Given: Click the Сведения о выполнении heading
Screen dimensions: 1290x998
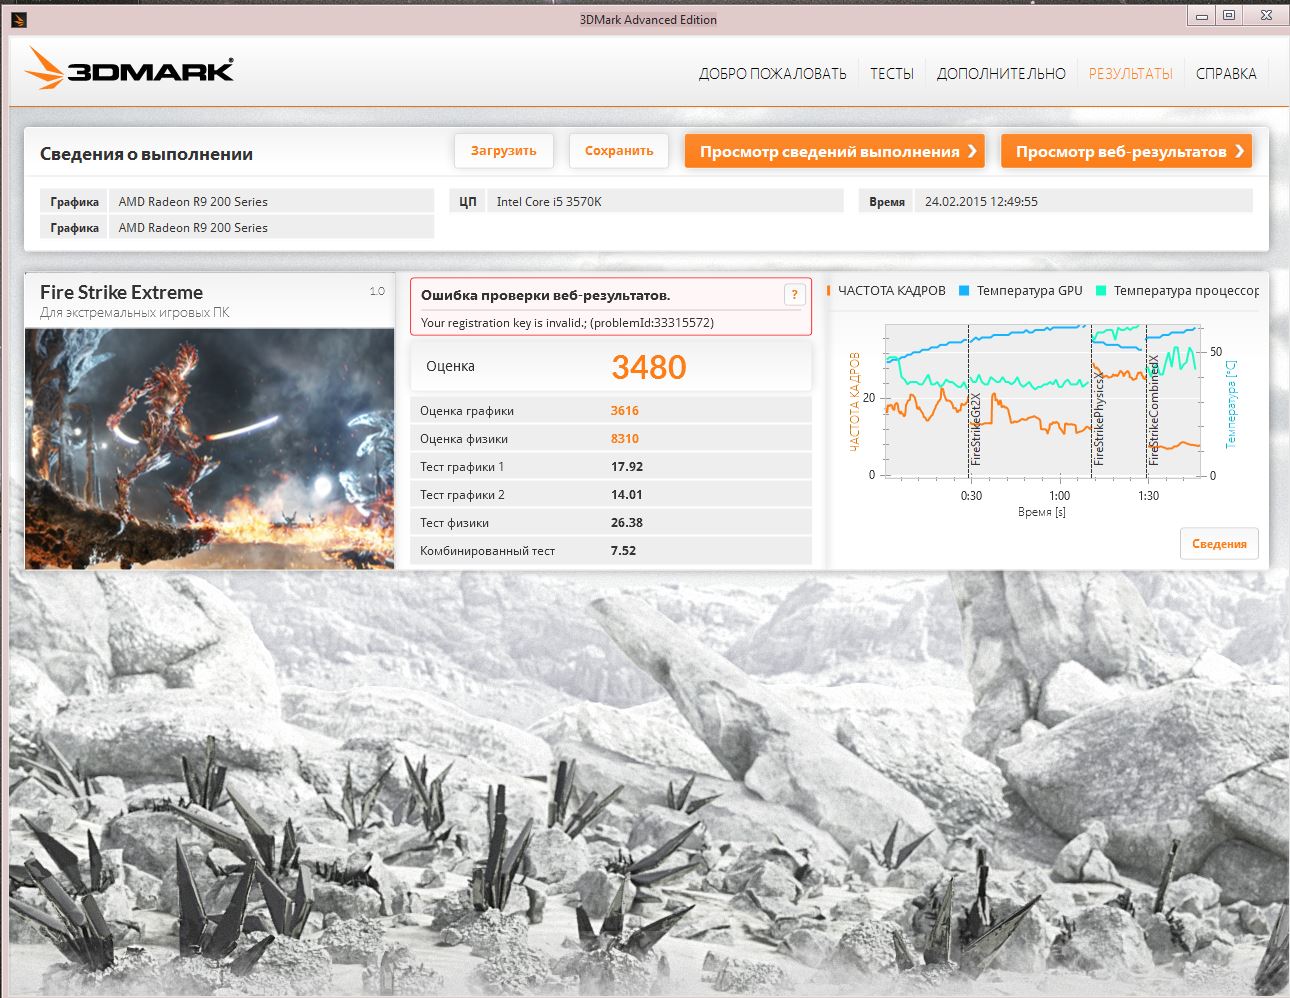Looking at the screenshot, I should (x=146, y=154).
